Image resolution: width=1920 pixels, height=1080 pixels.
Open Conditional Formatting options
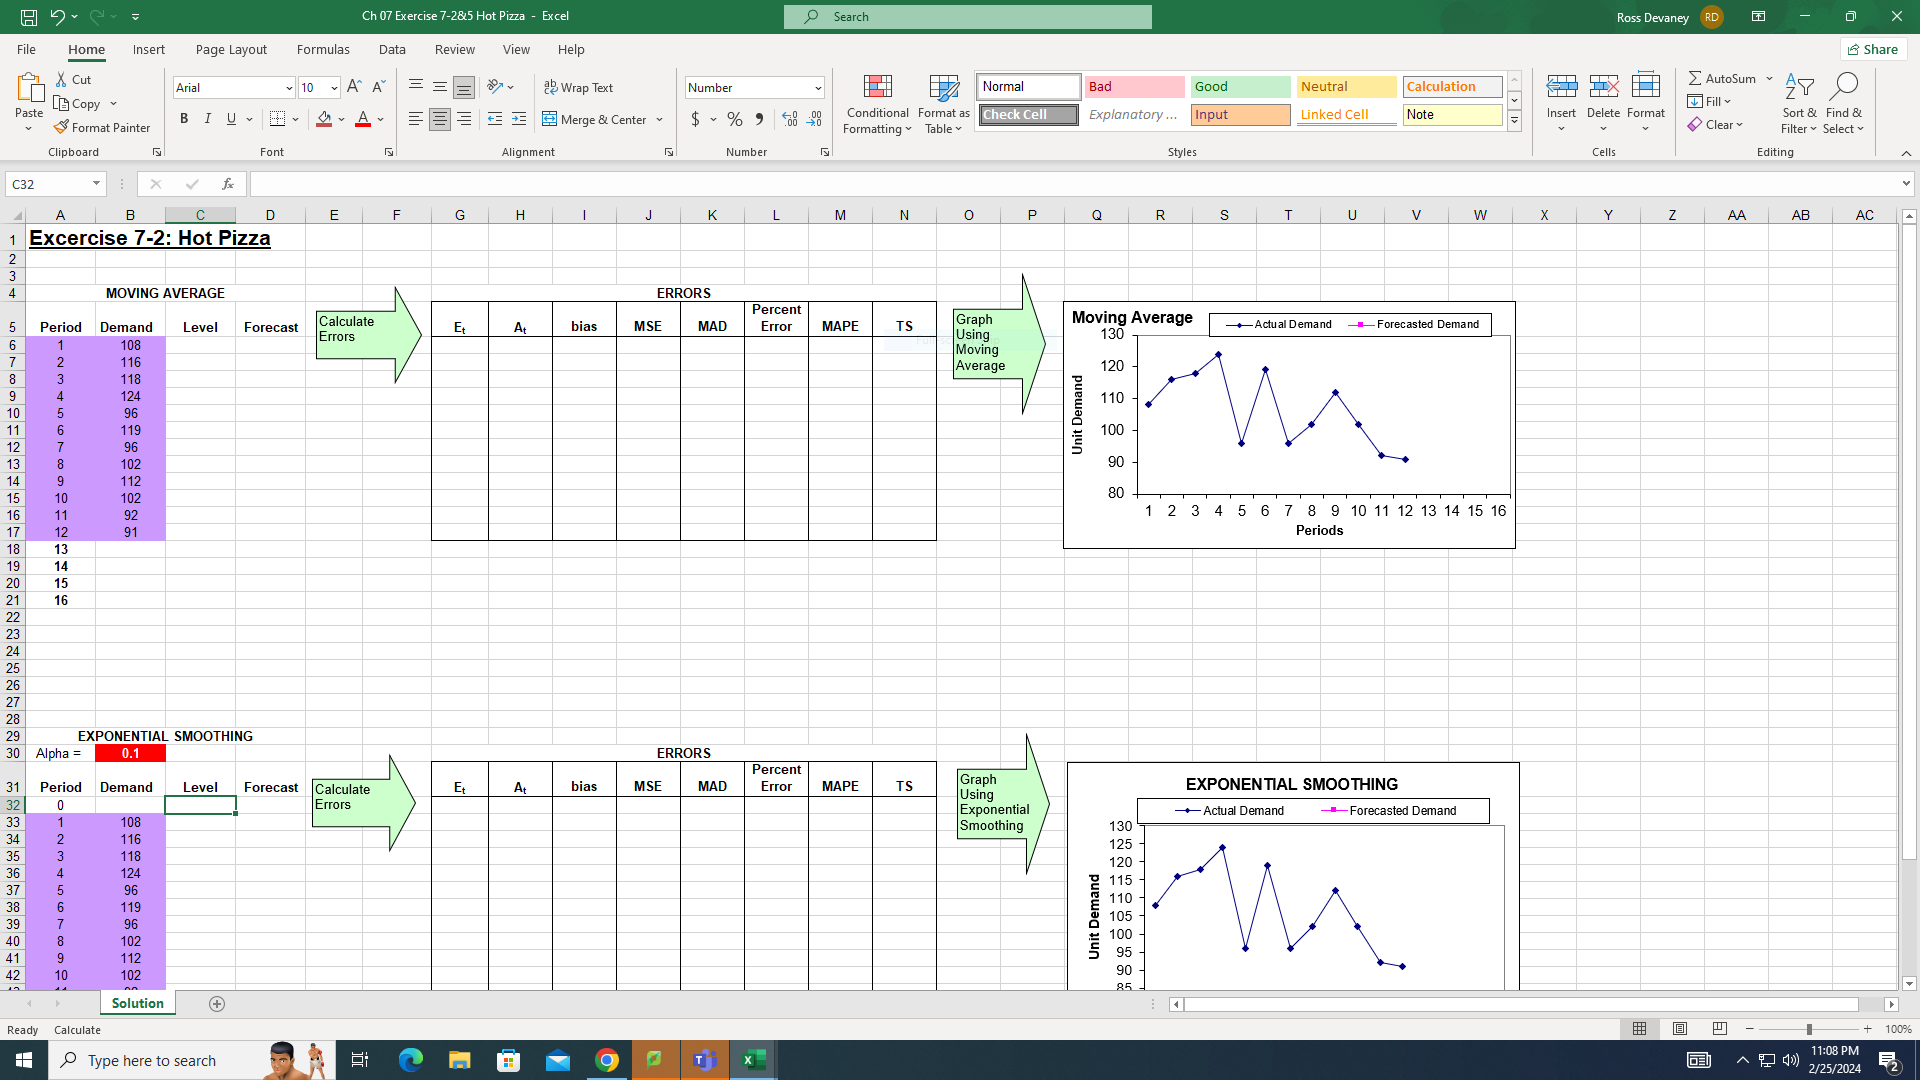tap(877, 104)
